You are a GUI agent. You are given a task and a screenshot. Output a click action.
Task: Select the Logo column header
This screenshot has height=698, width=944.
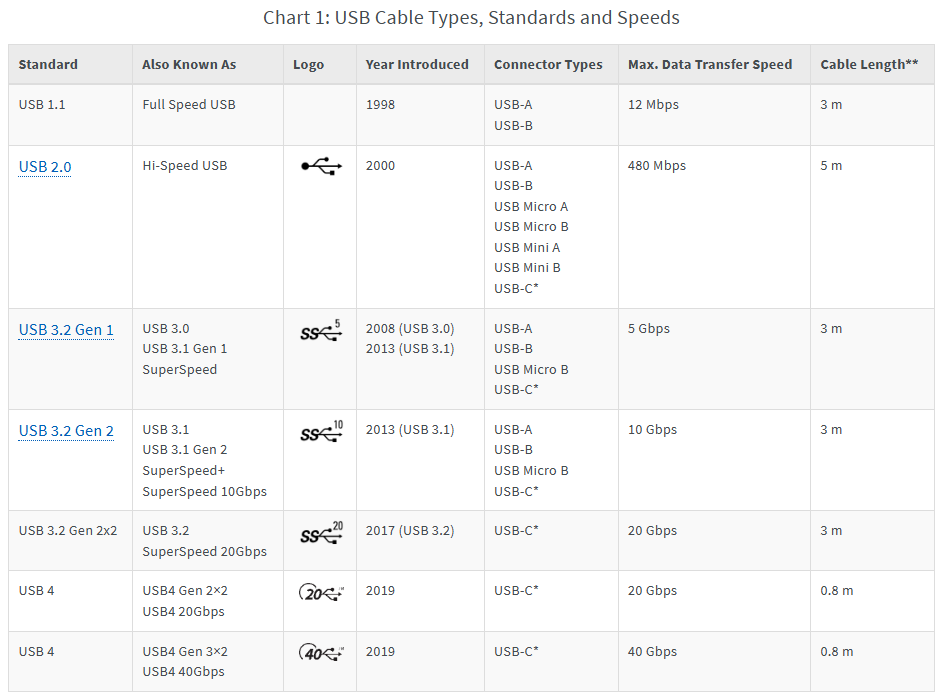click(308, 64)
